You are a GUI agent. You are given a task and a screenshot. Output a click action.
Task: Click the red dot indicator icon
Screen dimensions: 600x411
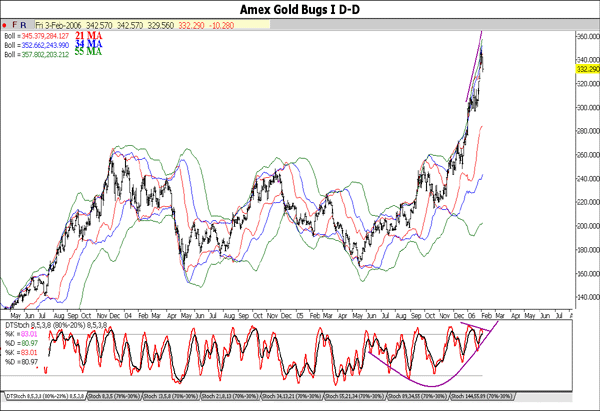click(x=4, y=26)
